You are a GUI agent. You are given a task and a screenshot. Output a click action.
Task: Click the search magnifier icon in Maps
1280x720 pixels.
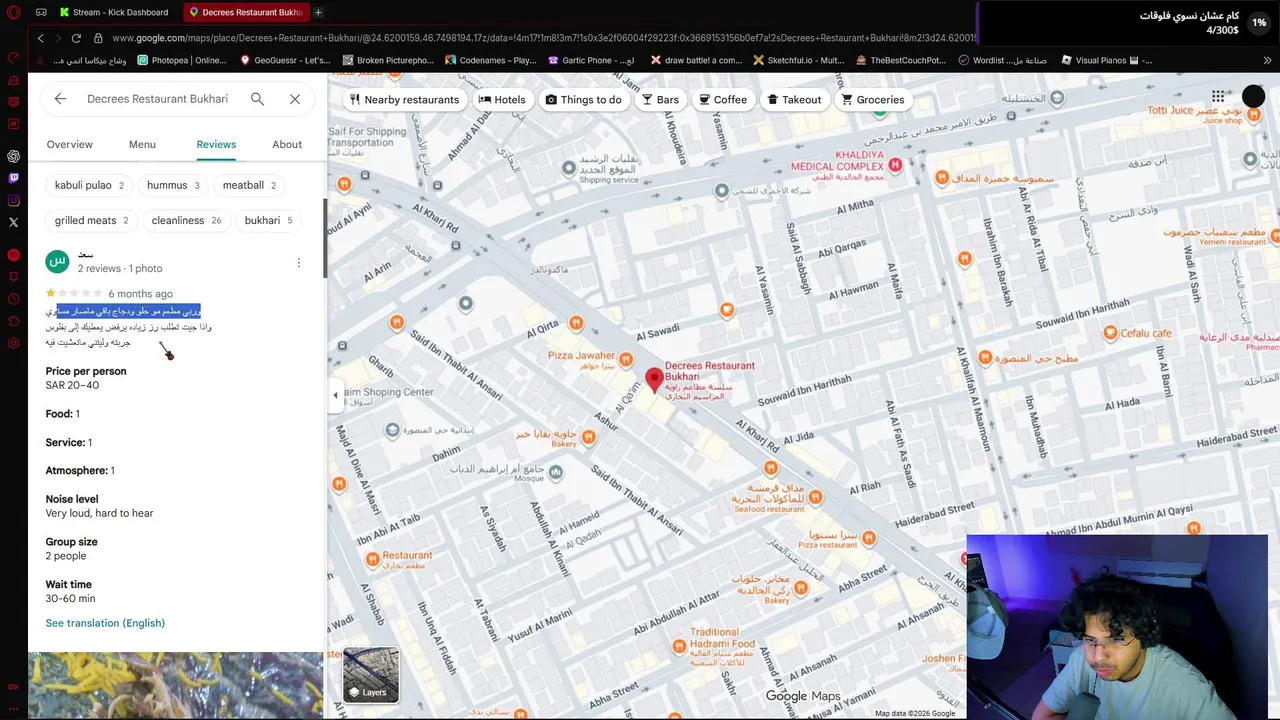point(257,99)
